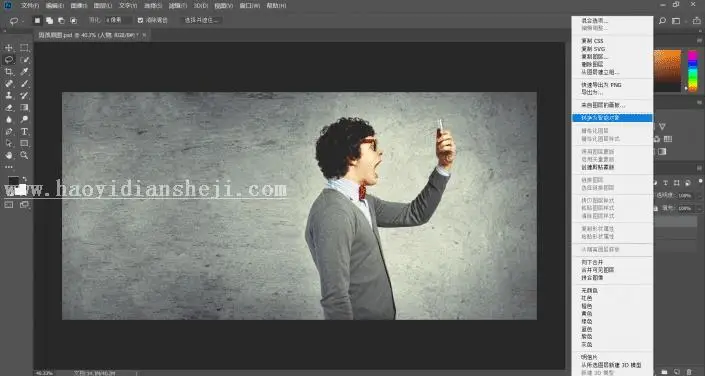The image size is (705, 376).
Task: Click the share image icon
Action: pyautogui.click(x=698, y=21)
